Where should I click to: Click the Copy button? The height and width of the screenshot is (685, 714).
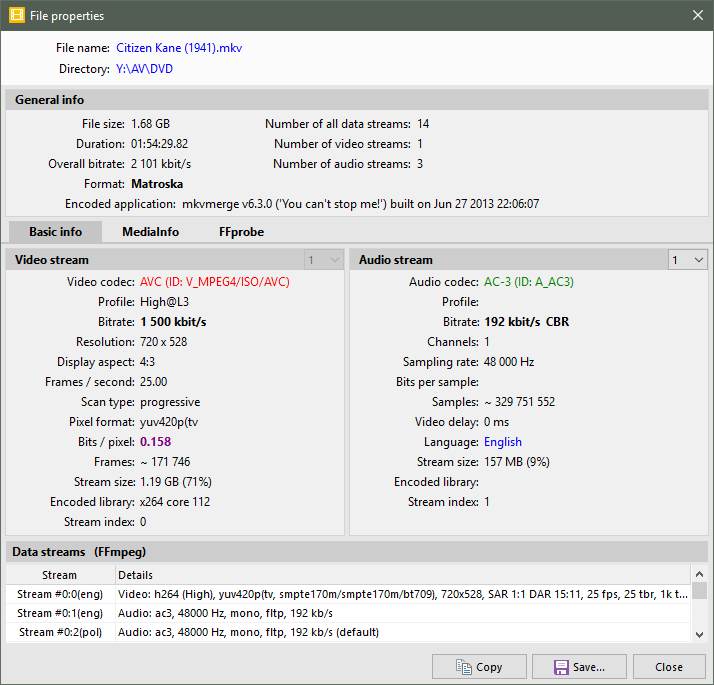coord(479,667)
